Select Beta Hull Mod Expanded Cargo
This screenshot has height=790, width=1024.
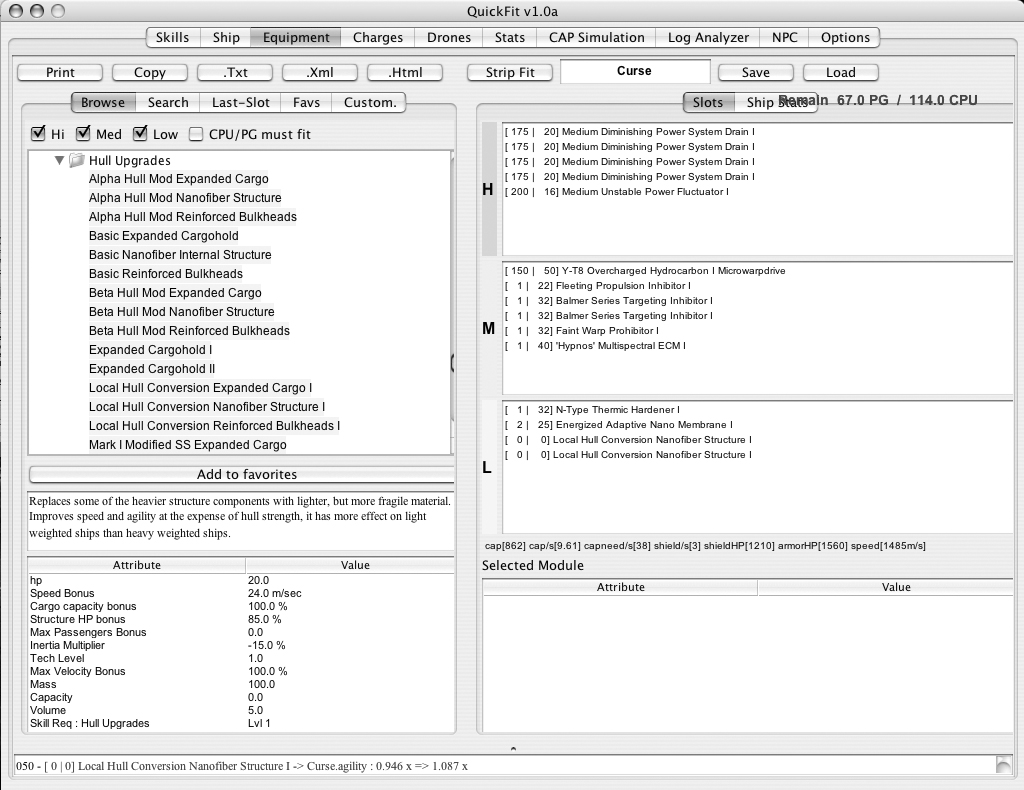pyautogui.click(x=175, y=292)
